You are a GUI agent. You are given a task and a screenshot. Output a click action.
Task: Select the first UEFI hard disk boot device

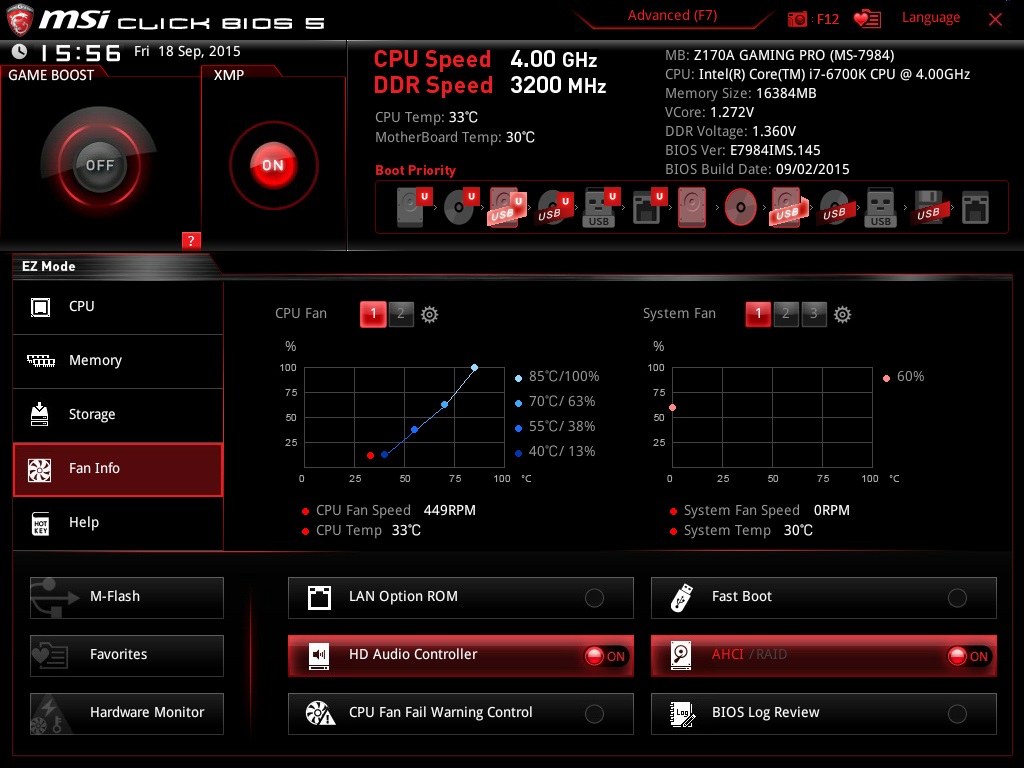click(x=414, y=207)
